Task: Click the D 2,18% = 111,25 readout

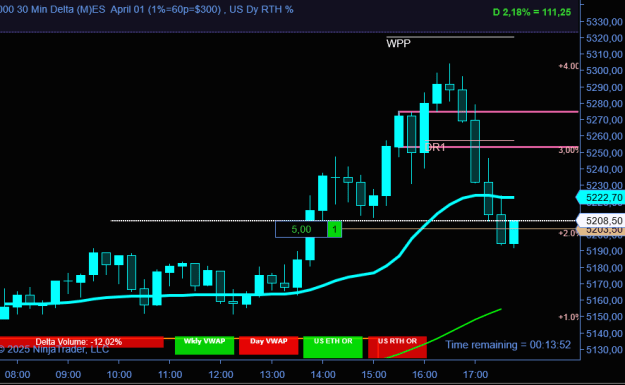Action: click(532, 12)
